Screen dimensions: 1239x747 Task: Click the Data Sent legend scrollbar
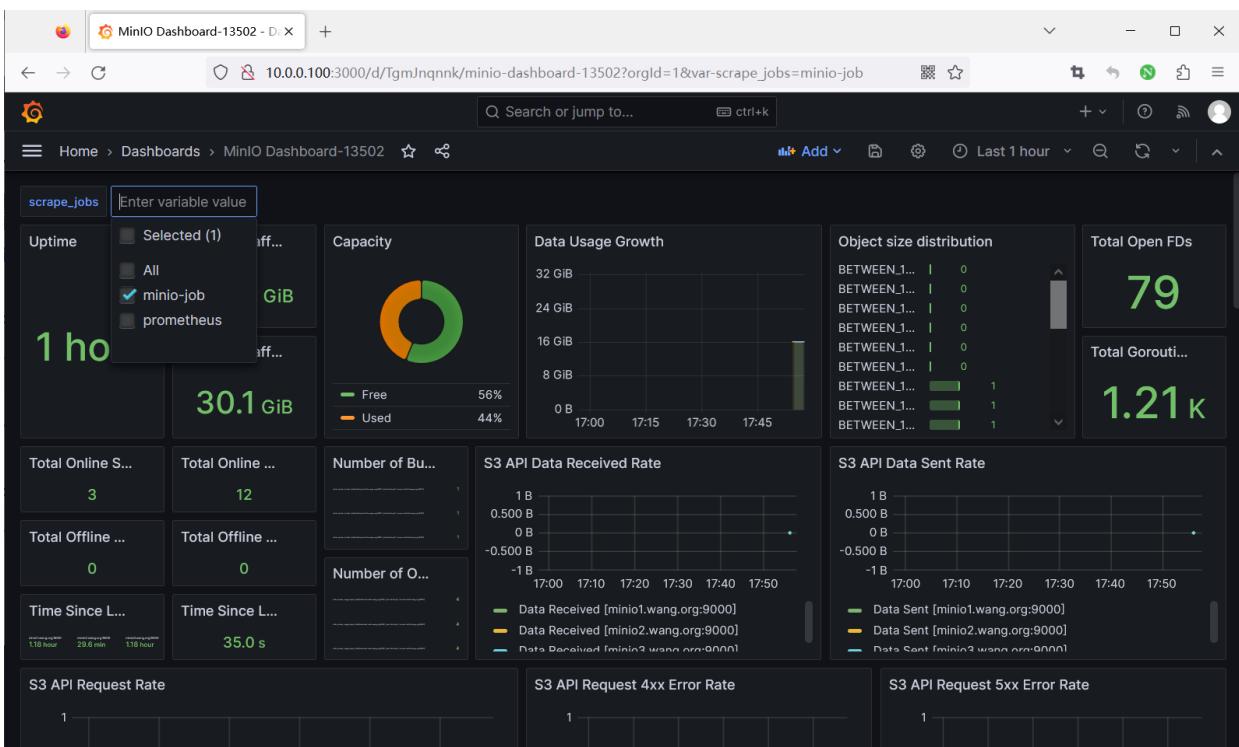(x=1214, y=621)
